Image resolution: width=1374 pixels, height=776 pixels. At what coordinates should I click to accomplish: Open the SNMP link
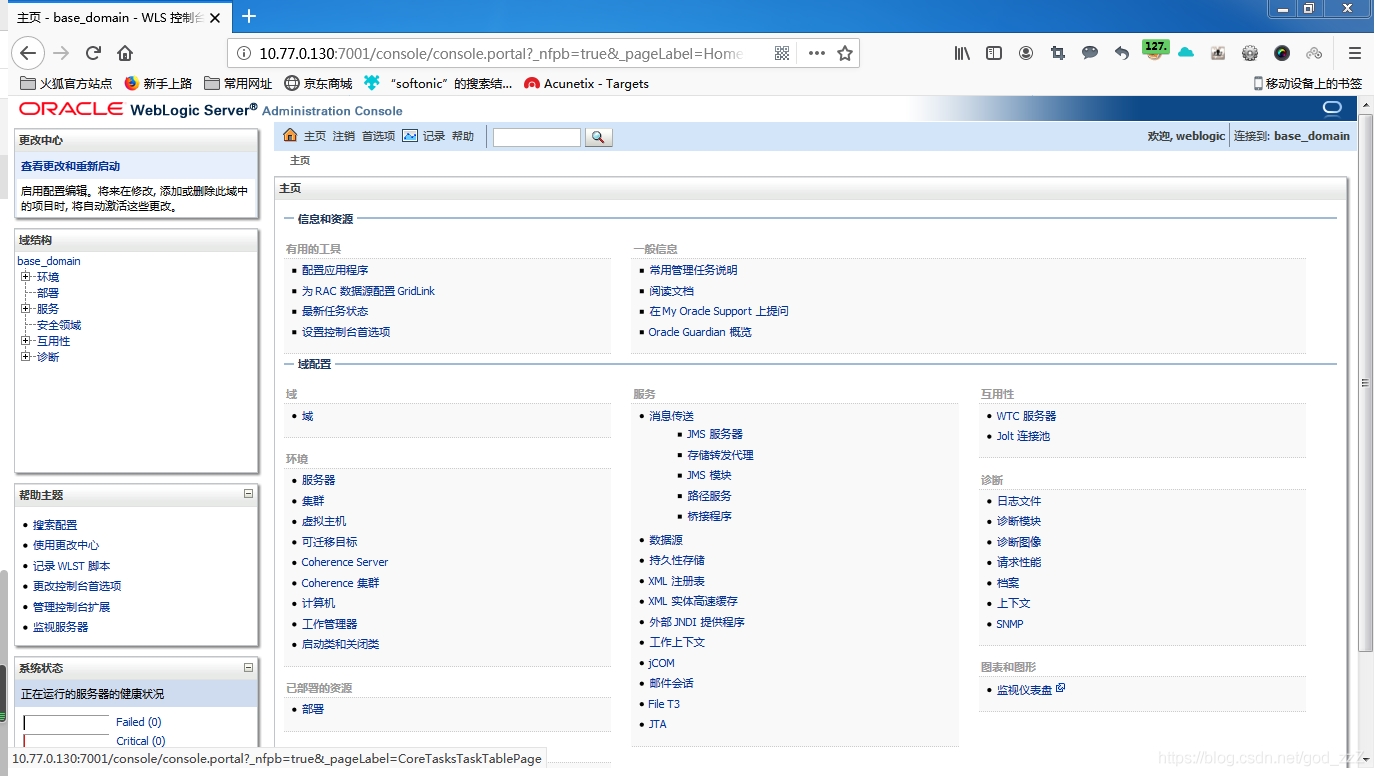point(1010,624)
